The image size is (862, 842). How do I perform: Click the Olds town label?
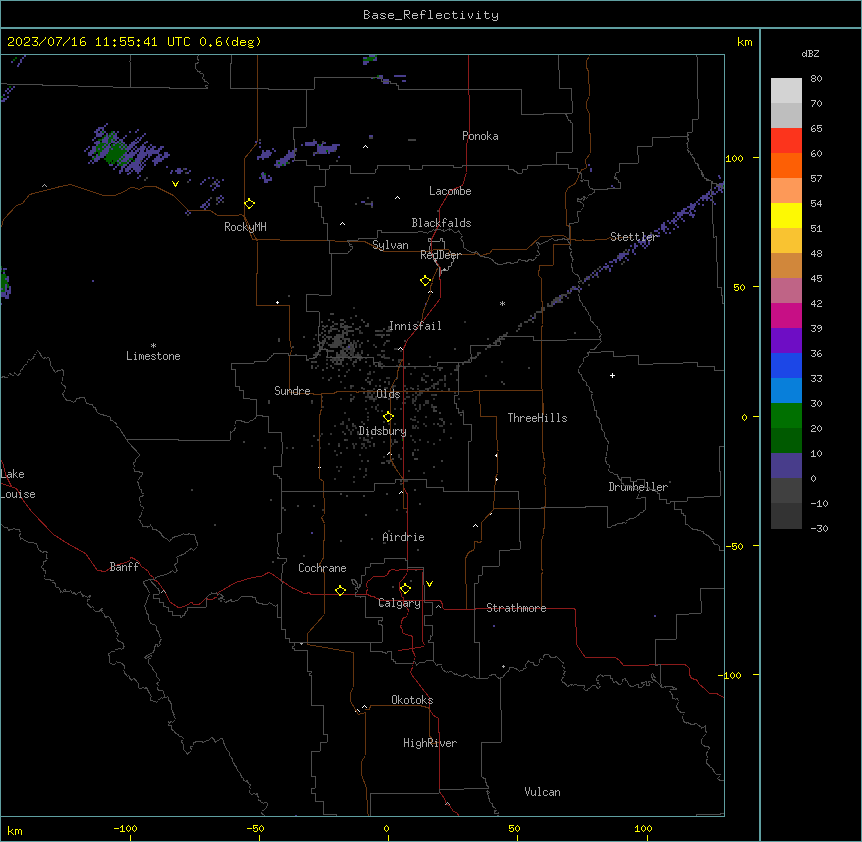pyautogui.click(x=388, y=394)
